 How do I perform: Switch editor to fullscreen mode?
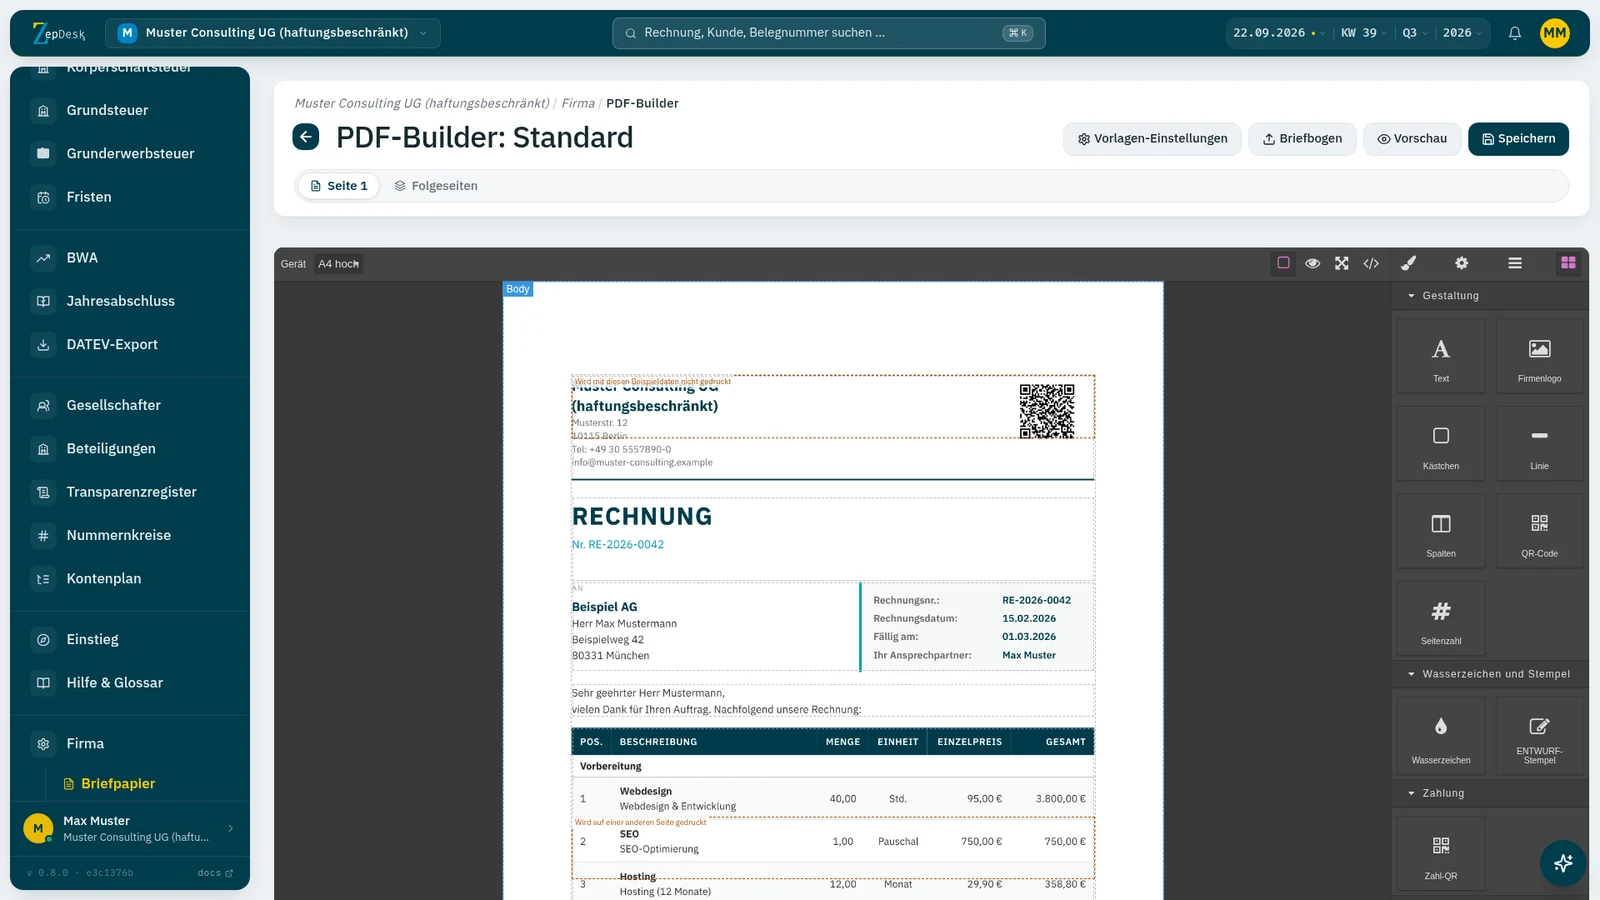pos(1342,263)
